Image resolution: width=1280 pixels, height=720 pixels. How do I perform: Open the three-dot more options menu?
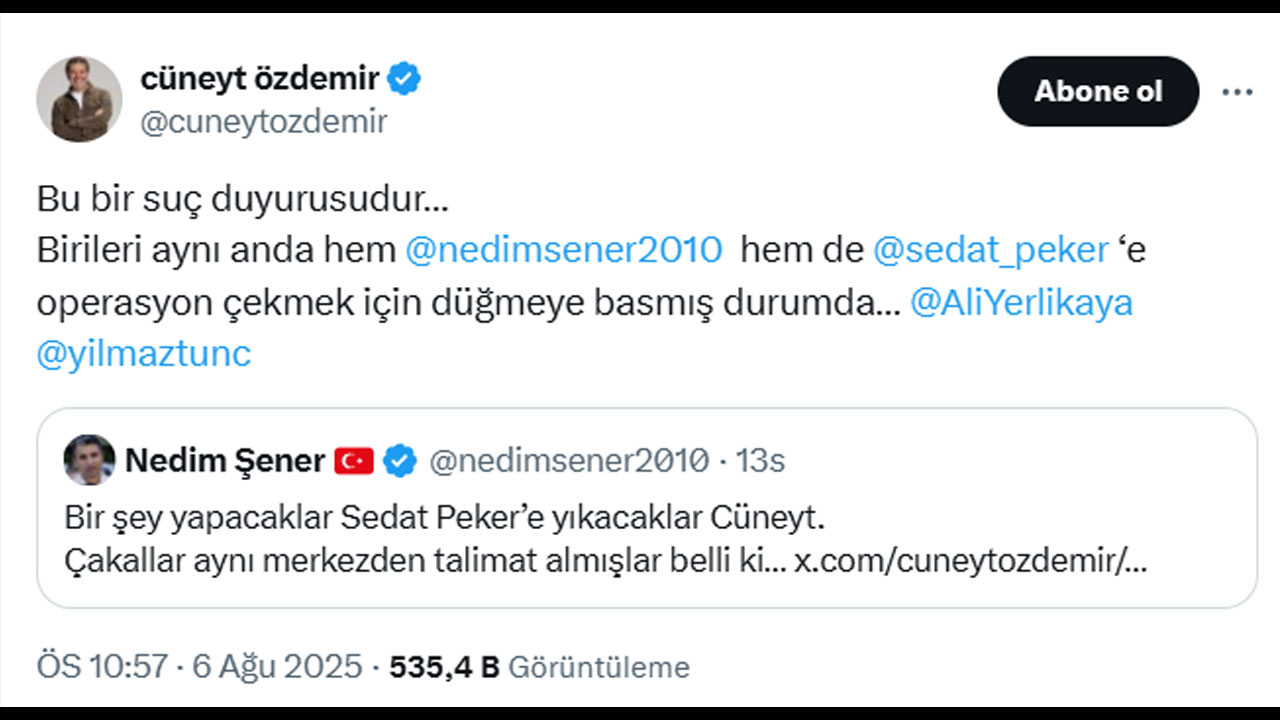tap(1236, 90)
